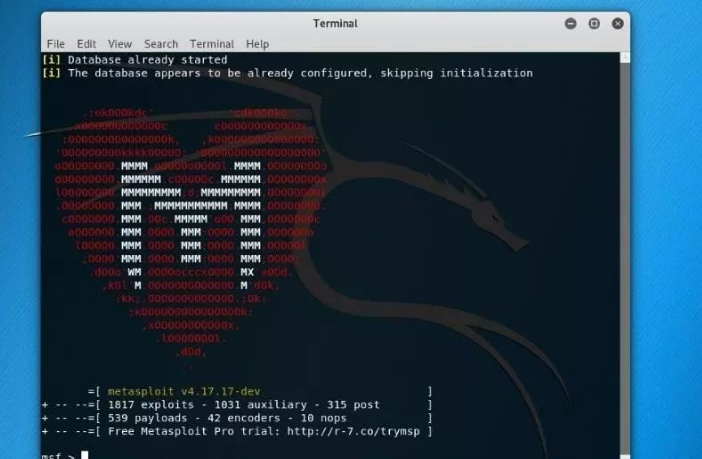This screenshot has height=459, width=702.
Task: Click the '10 nops' text
Action: (x=323, y=418)
